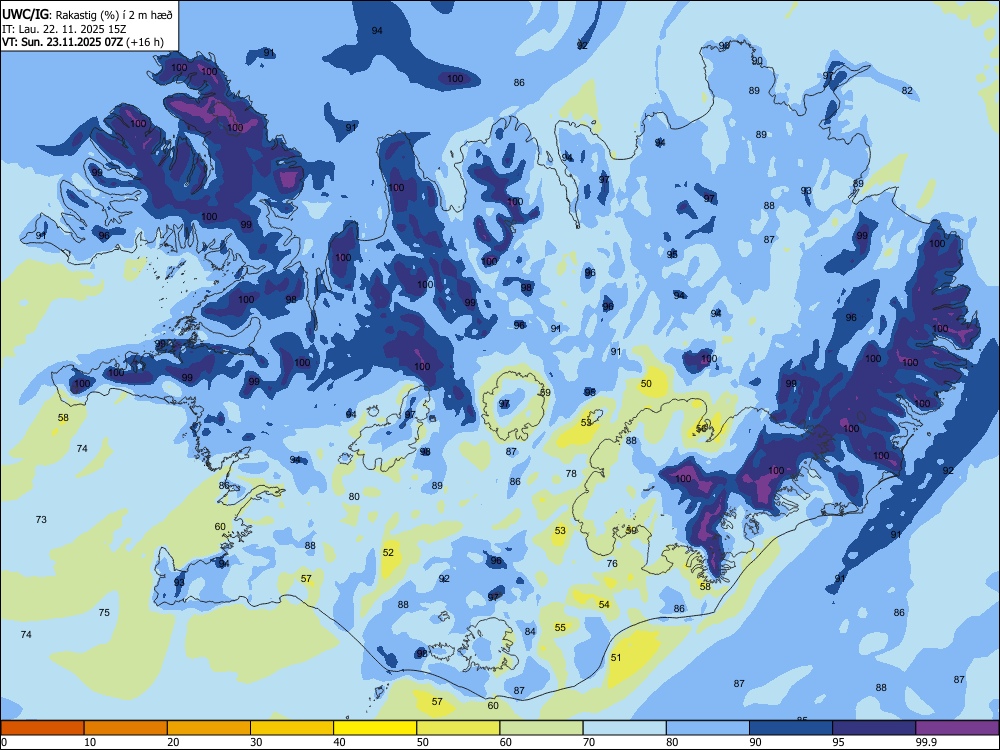Click the 90–95 dark blue legend swatch
This screenshot has width=1000, height=750.
pyautogui.click(x=791, y=728)
